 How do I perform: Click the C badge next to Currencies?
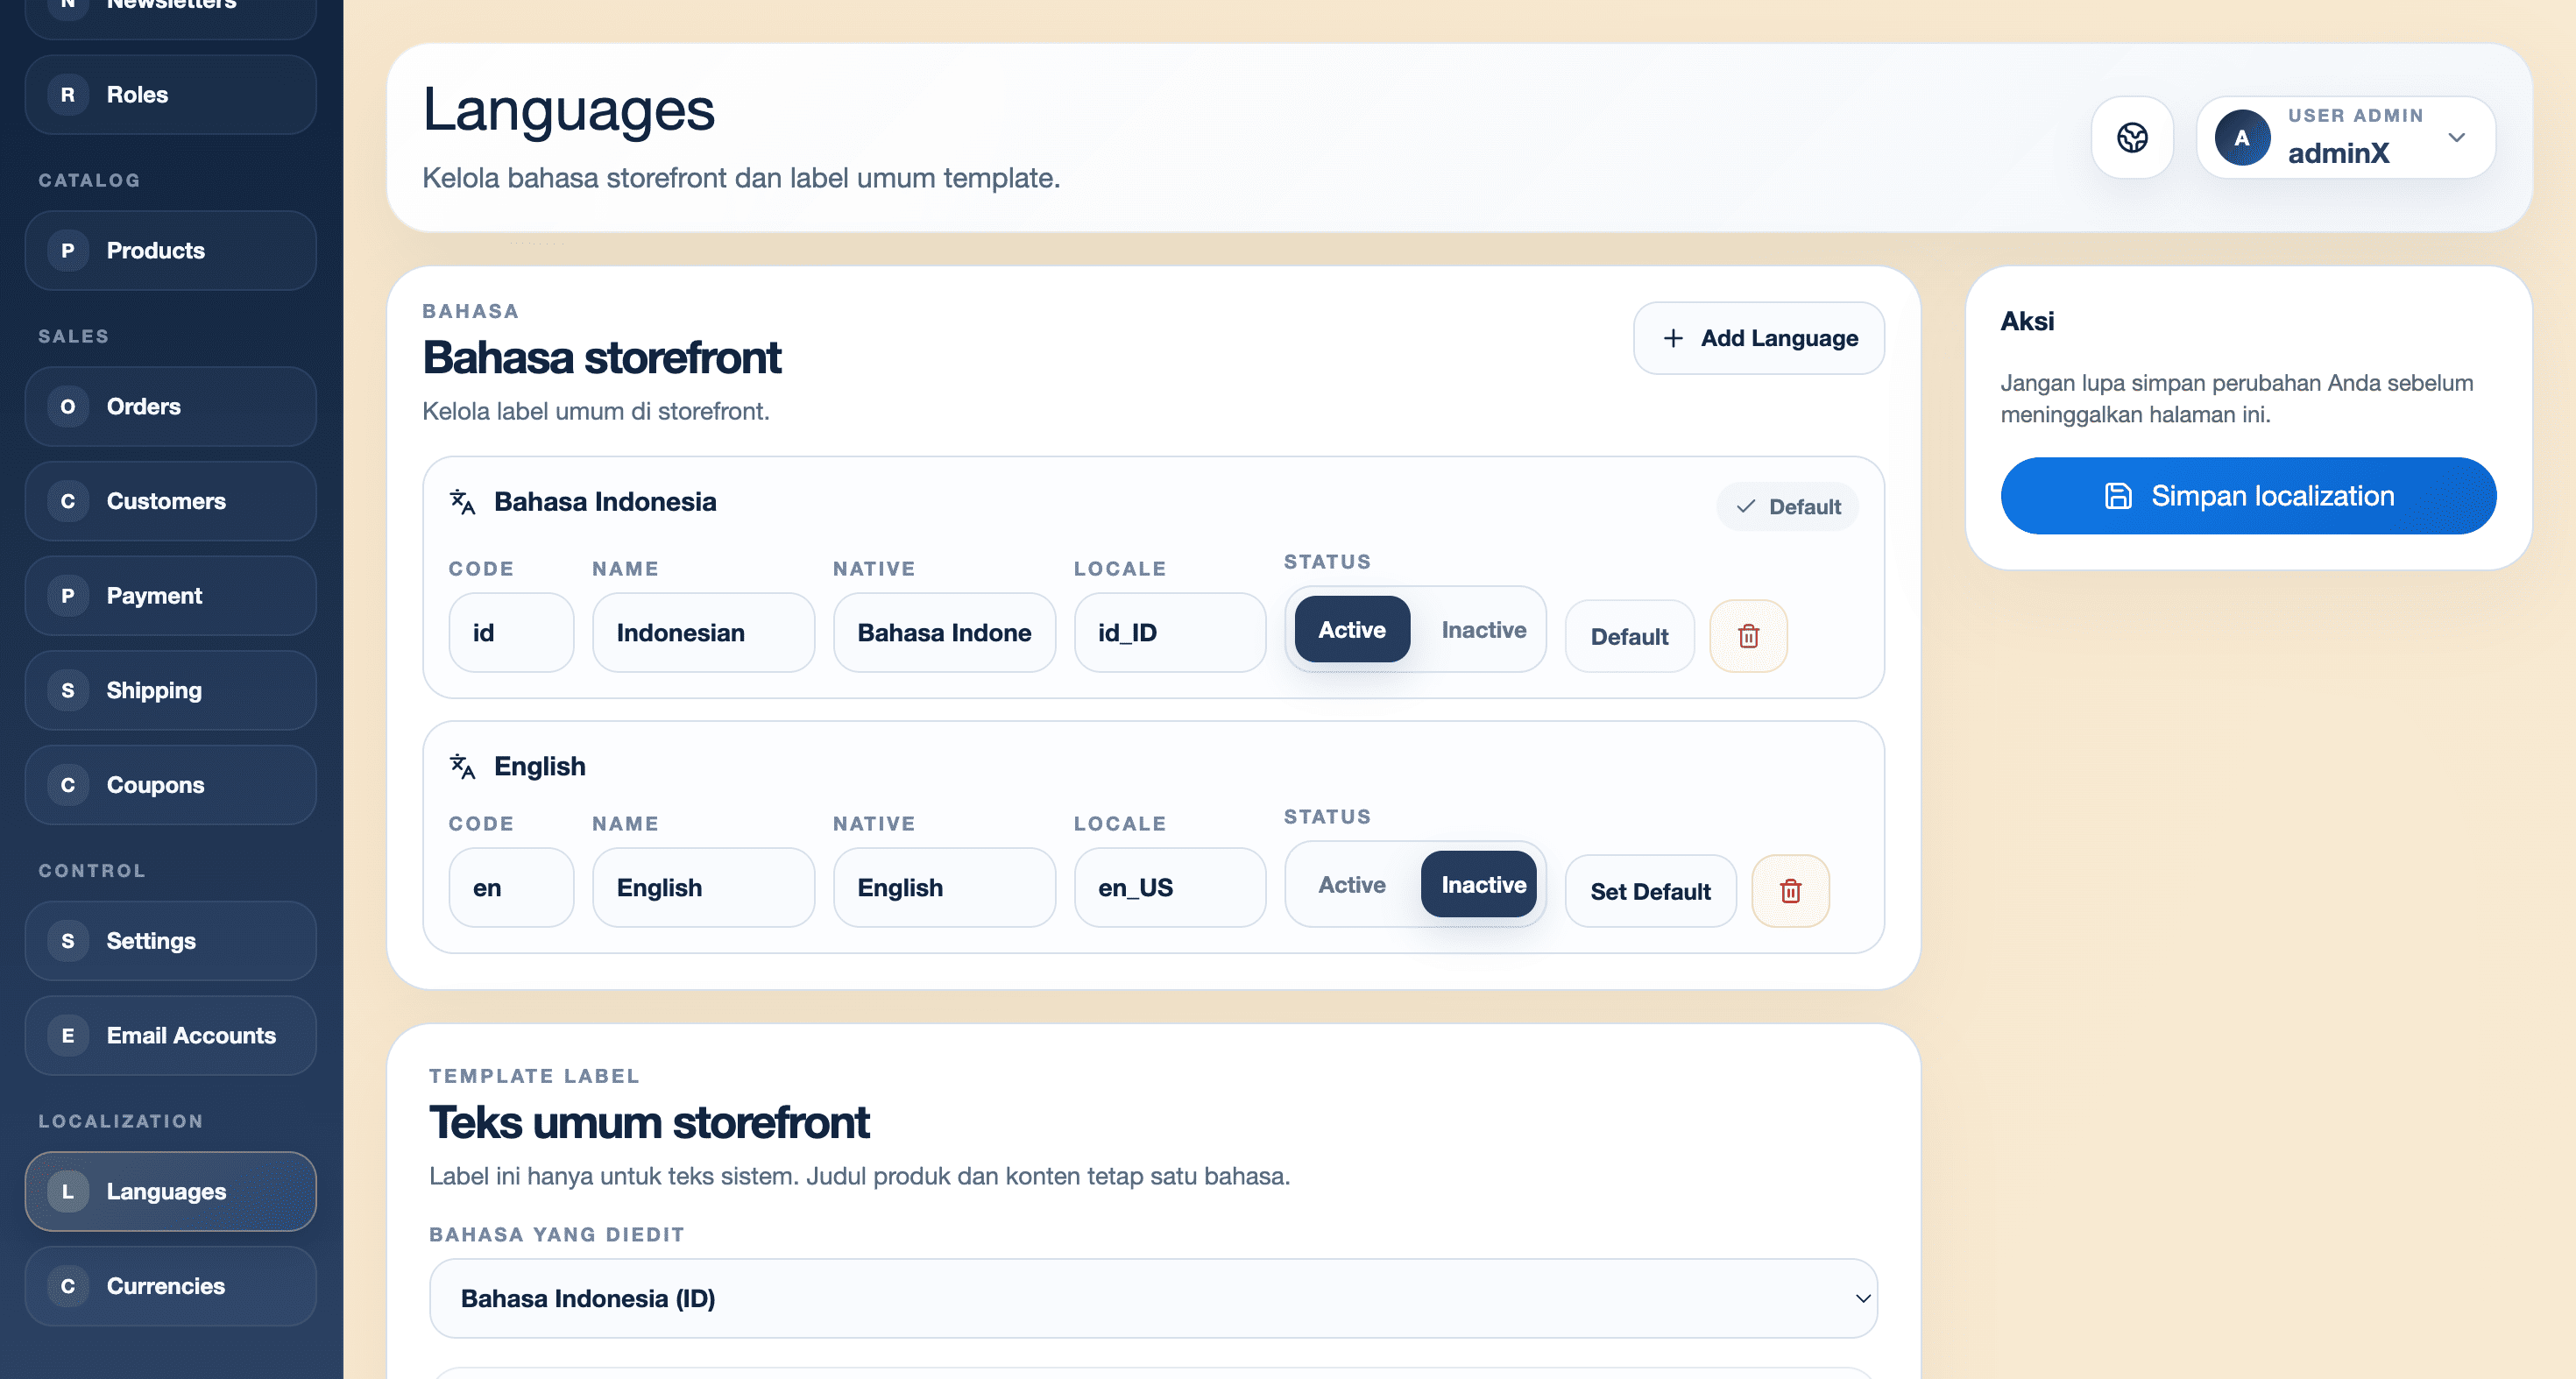pyautogui.click(x=68, y=1286)
